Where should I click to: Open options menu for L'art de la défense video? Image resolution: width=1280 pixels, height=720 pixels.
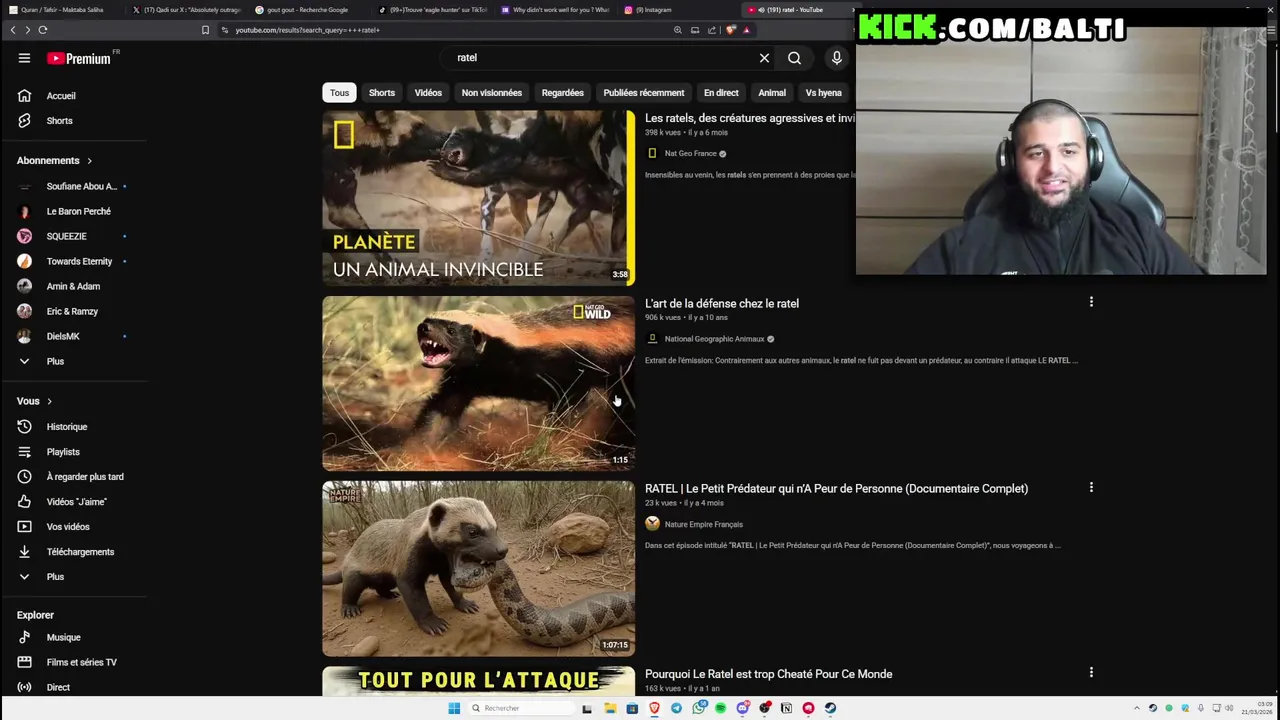click(1091, 302)
